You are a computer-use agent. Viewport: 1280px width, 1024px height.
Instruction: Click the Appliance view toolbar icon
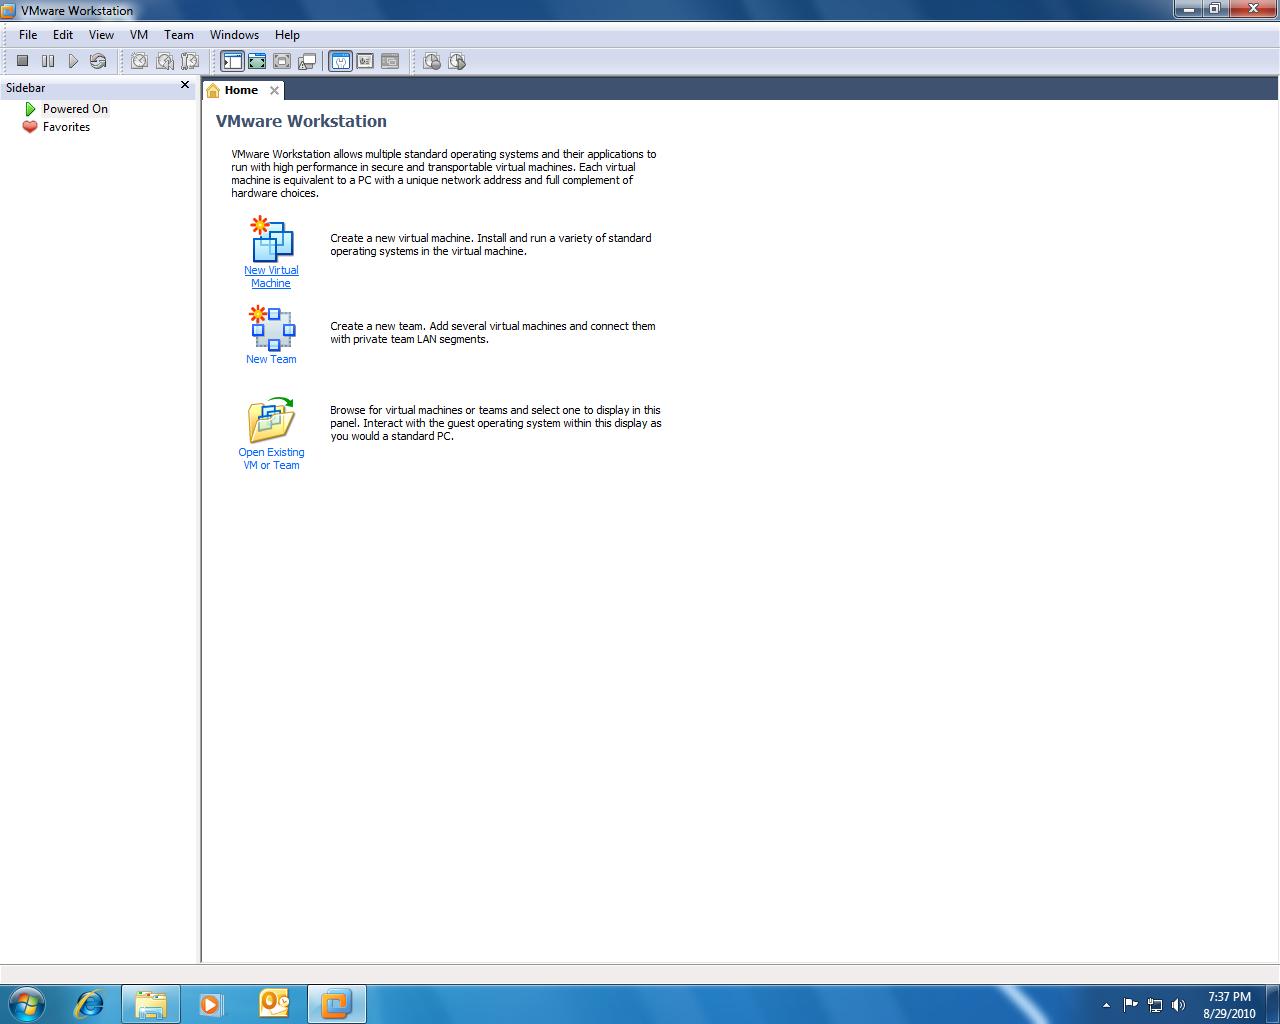click(x=365, y=61)
